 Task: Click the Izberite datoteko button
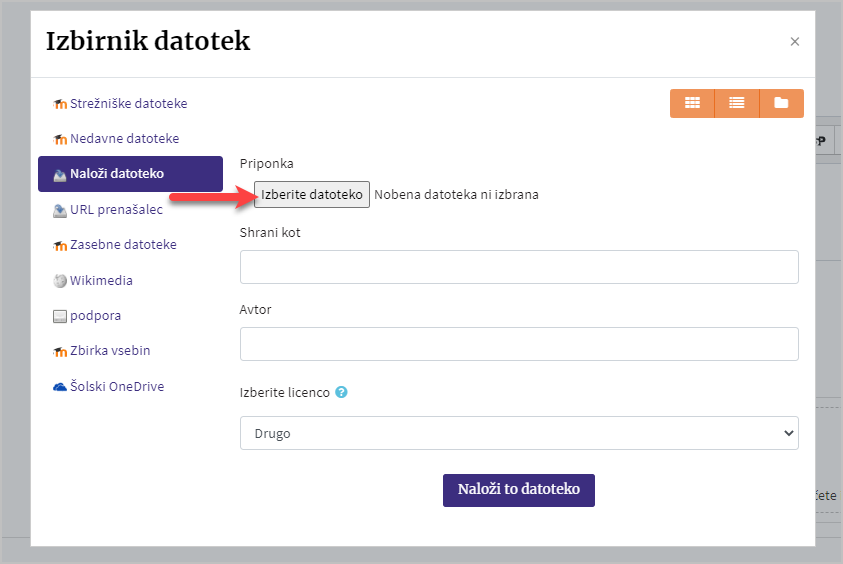[312, 194]
